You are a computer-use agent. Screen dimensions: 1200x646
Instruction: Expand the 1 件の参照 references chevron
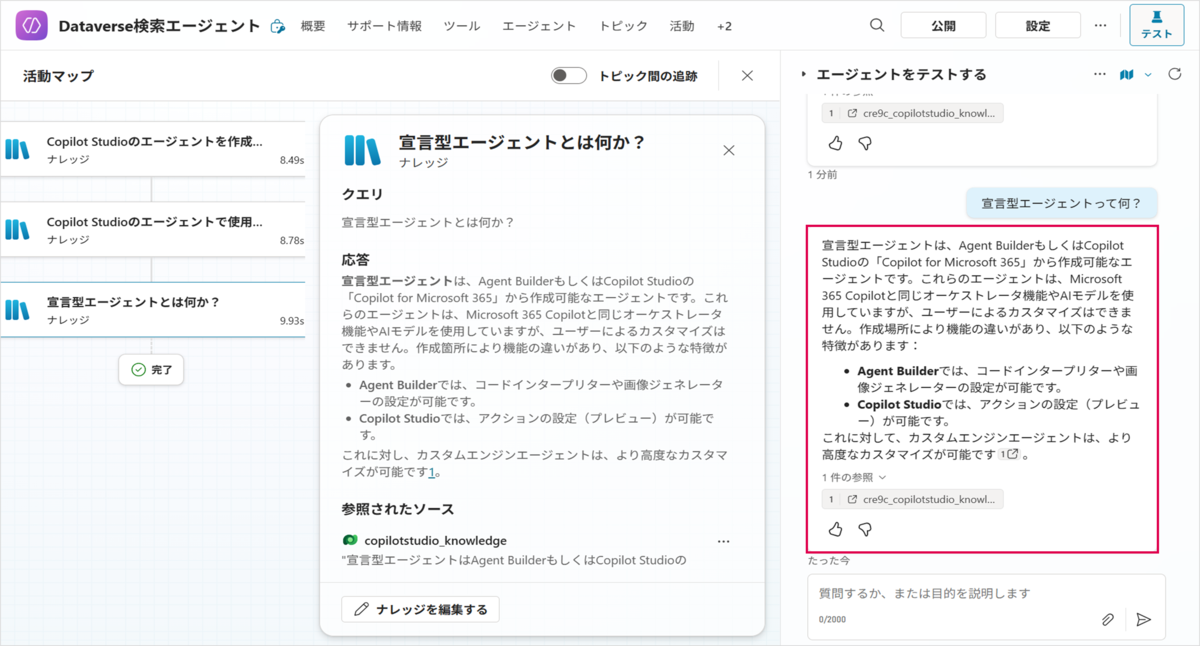882,478
